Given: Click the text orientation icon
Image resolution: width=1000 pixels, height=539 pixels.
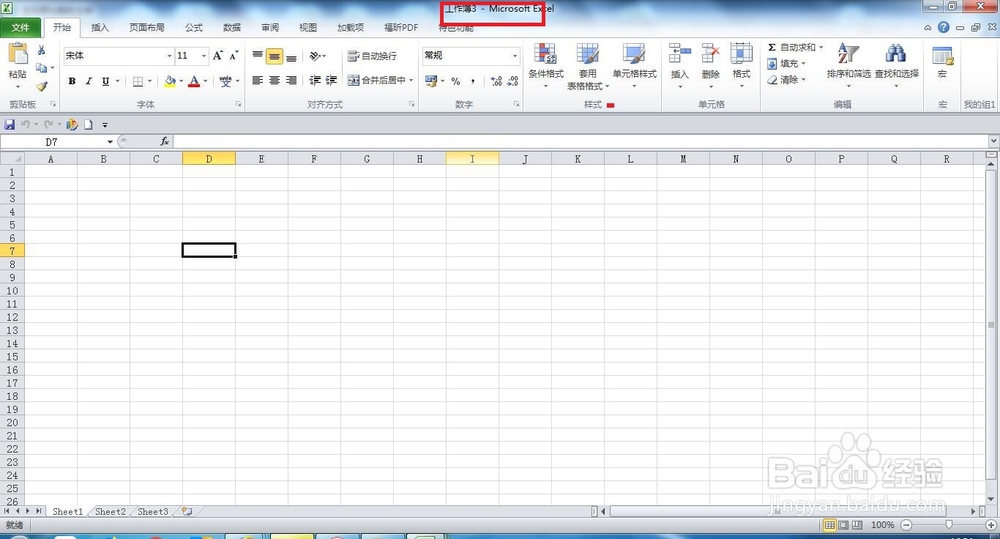Looking at the screenshot, I should click(315, 56).
